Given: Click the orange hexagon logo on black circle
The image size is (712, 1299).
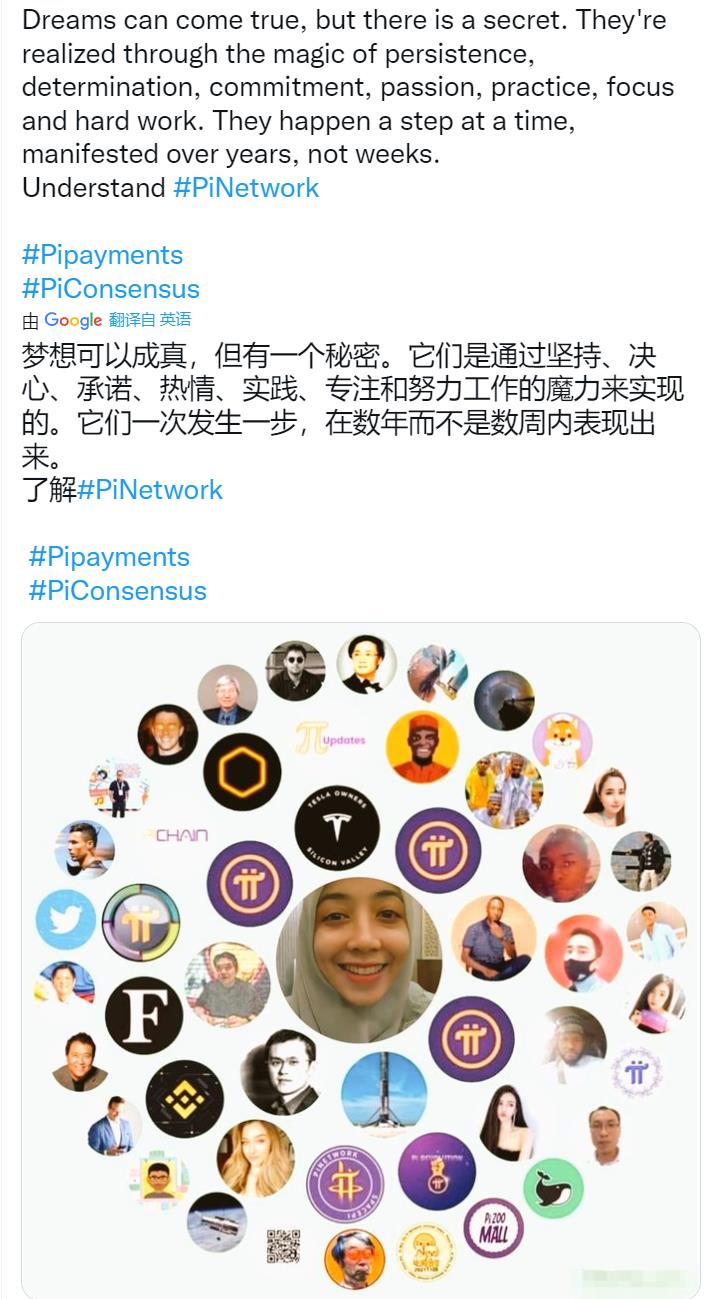Looking at the screenshot, I should (x=242, y=772).
